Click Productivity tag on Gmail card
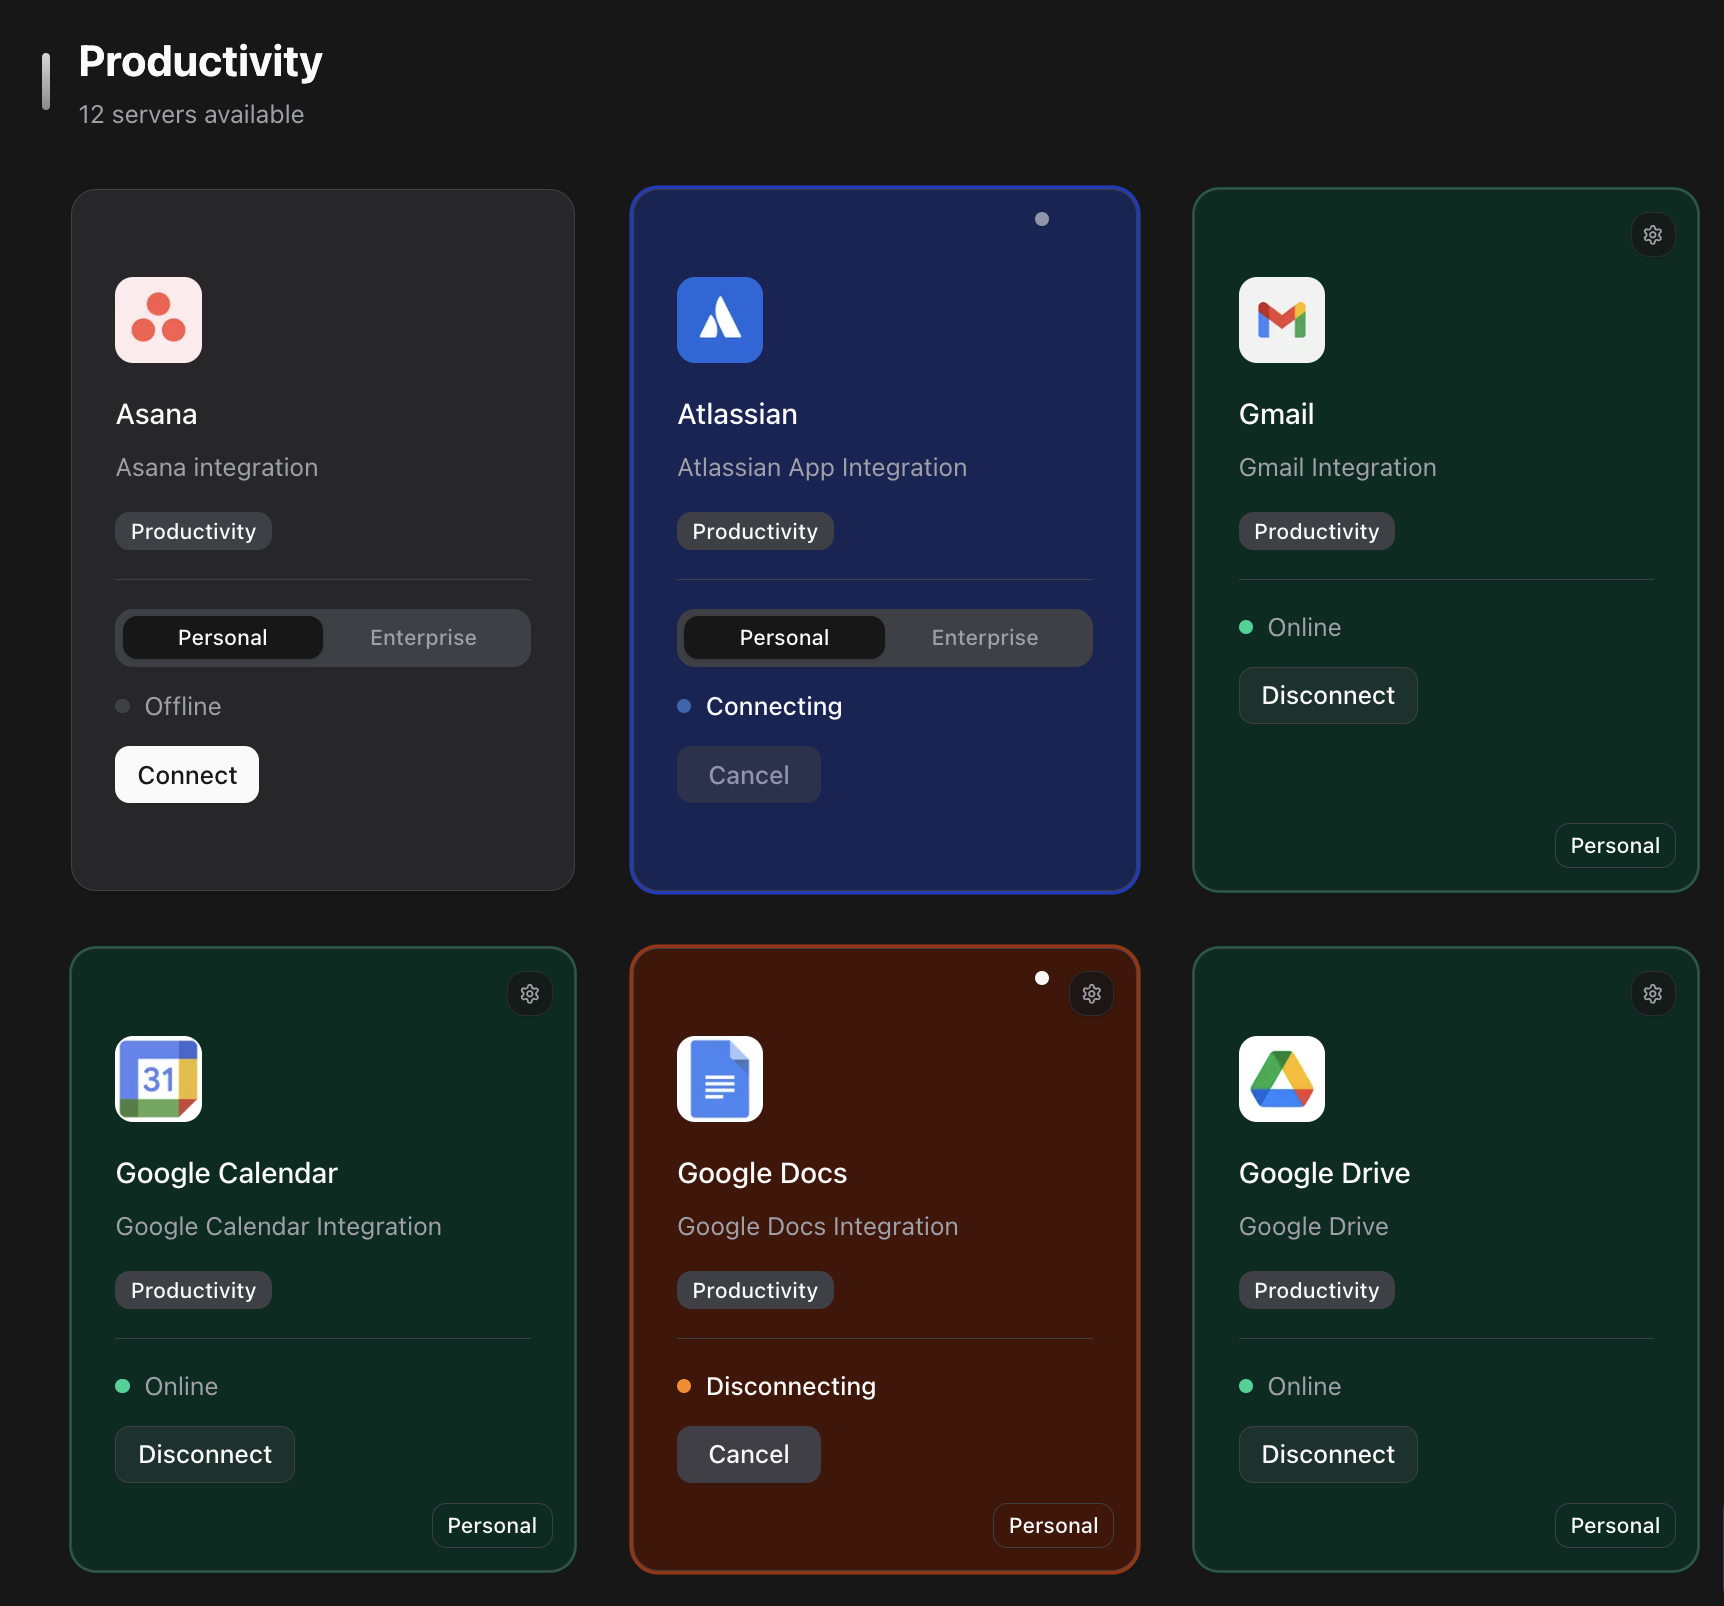1724x1606 pixels. click(1317, 531)
